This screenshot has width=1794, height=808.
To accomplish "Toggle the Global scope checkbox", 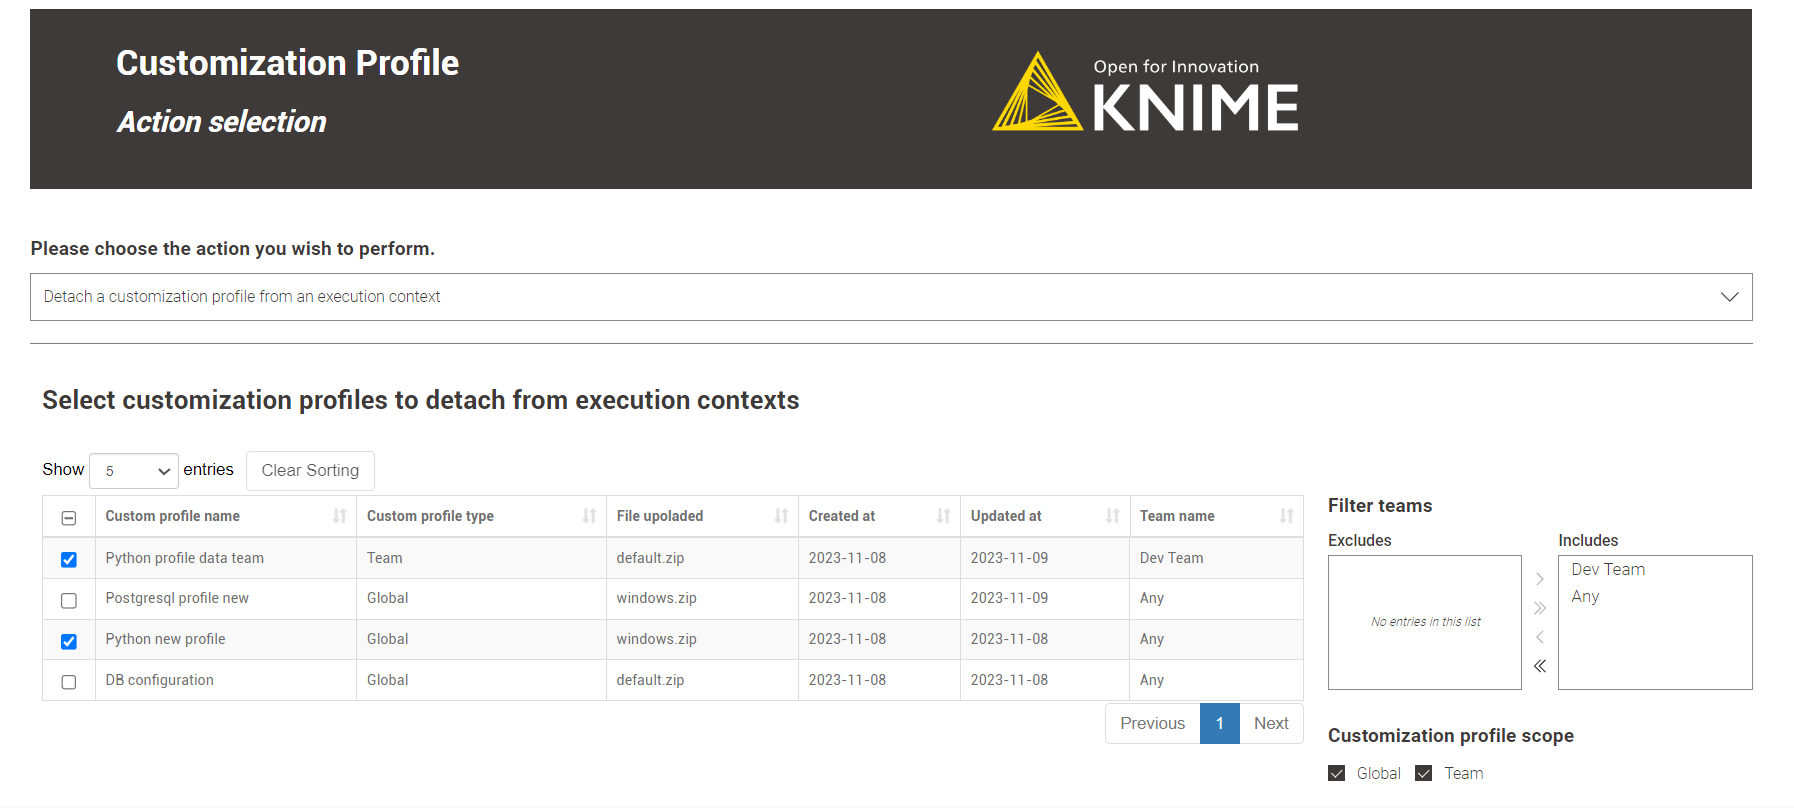I will (x=1337, y=773).
